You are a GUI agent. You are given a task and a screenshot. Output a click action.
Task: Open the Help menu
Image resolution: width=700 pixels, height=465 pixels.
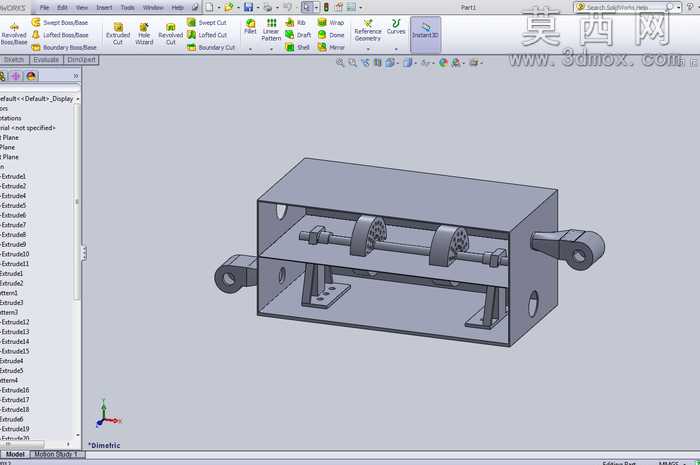tap(178, 8)
